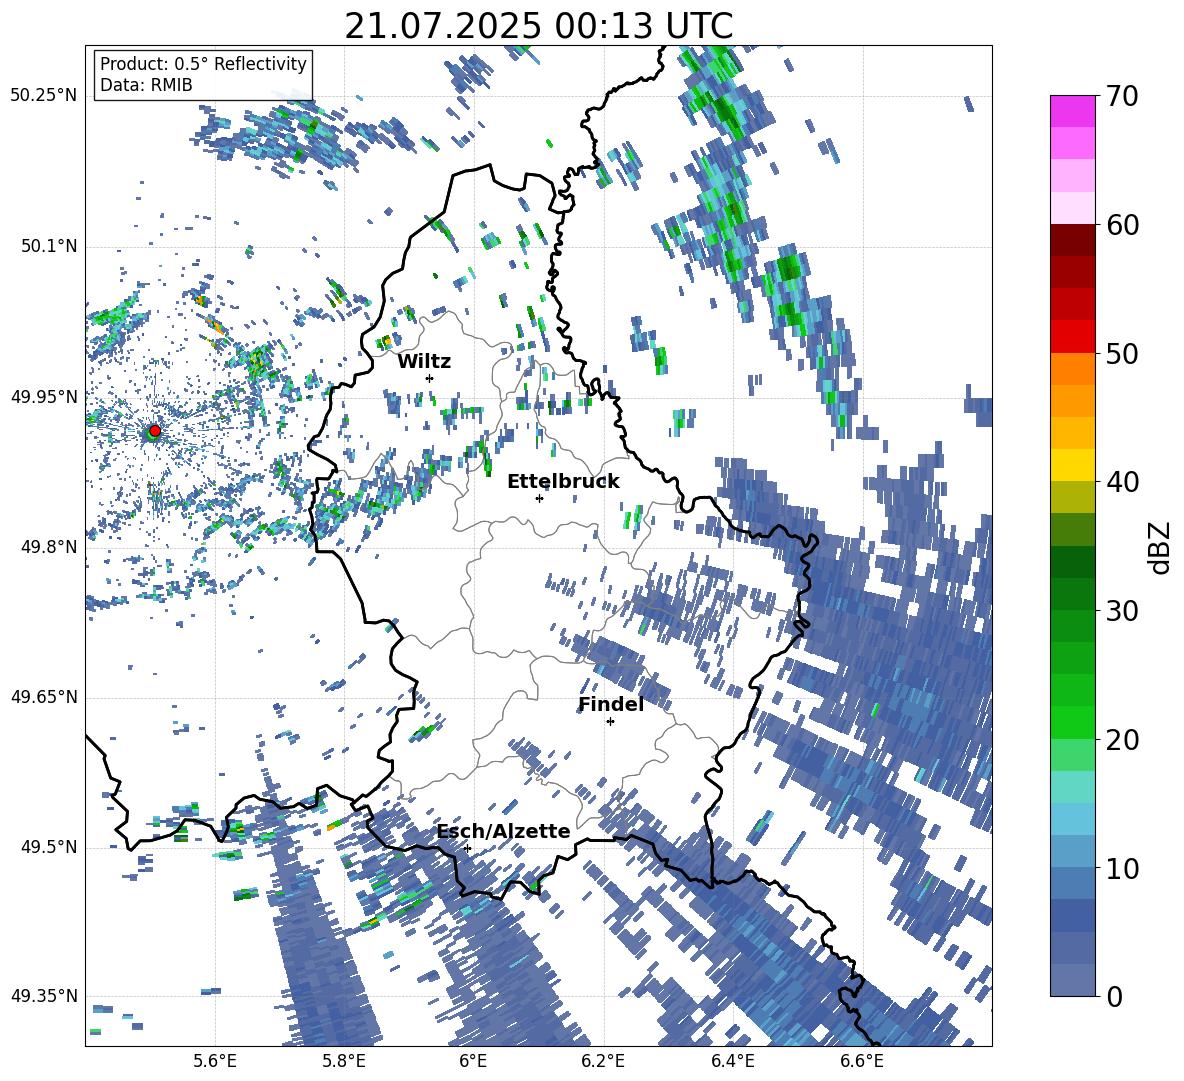The image size is (1184, 1081).
Task: Click the bright red 50 dBZ colorbar segment
Action: 1072,337
